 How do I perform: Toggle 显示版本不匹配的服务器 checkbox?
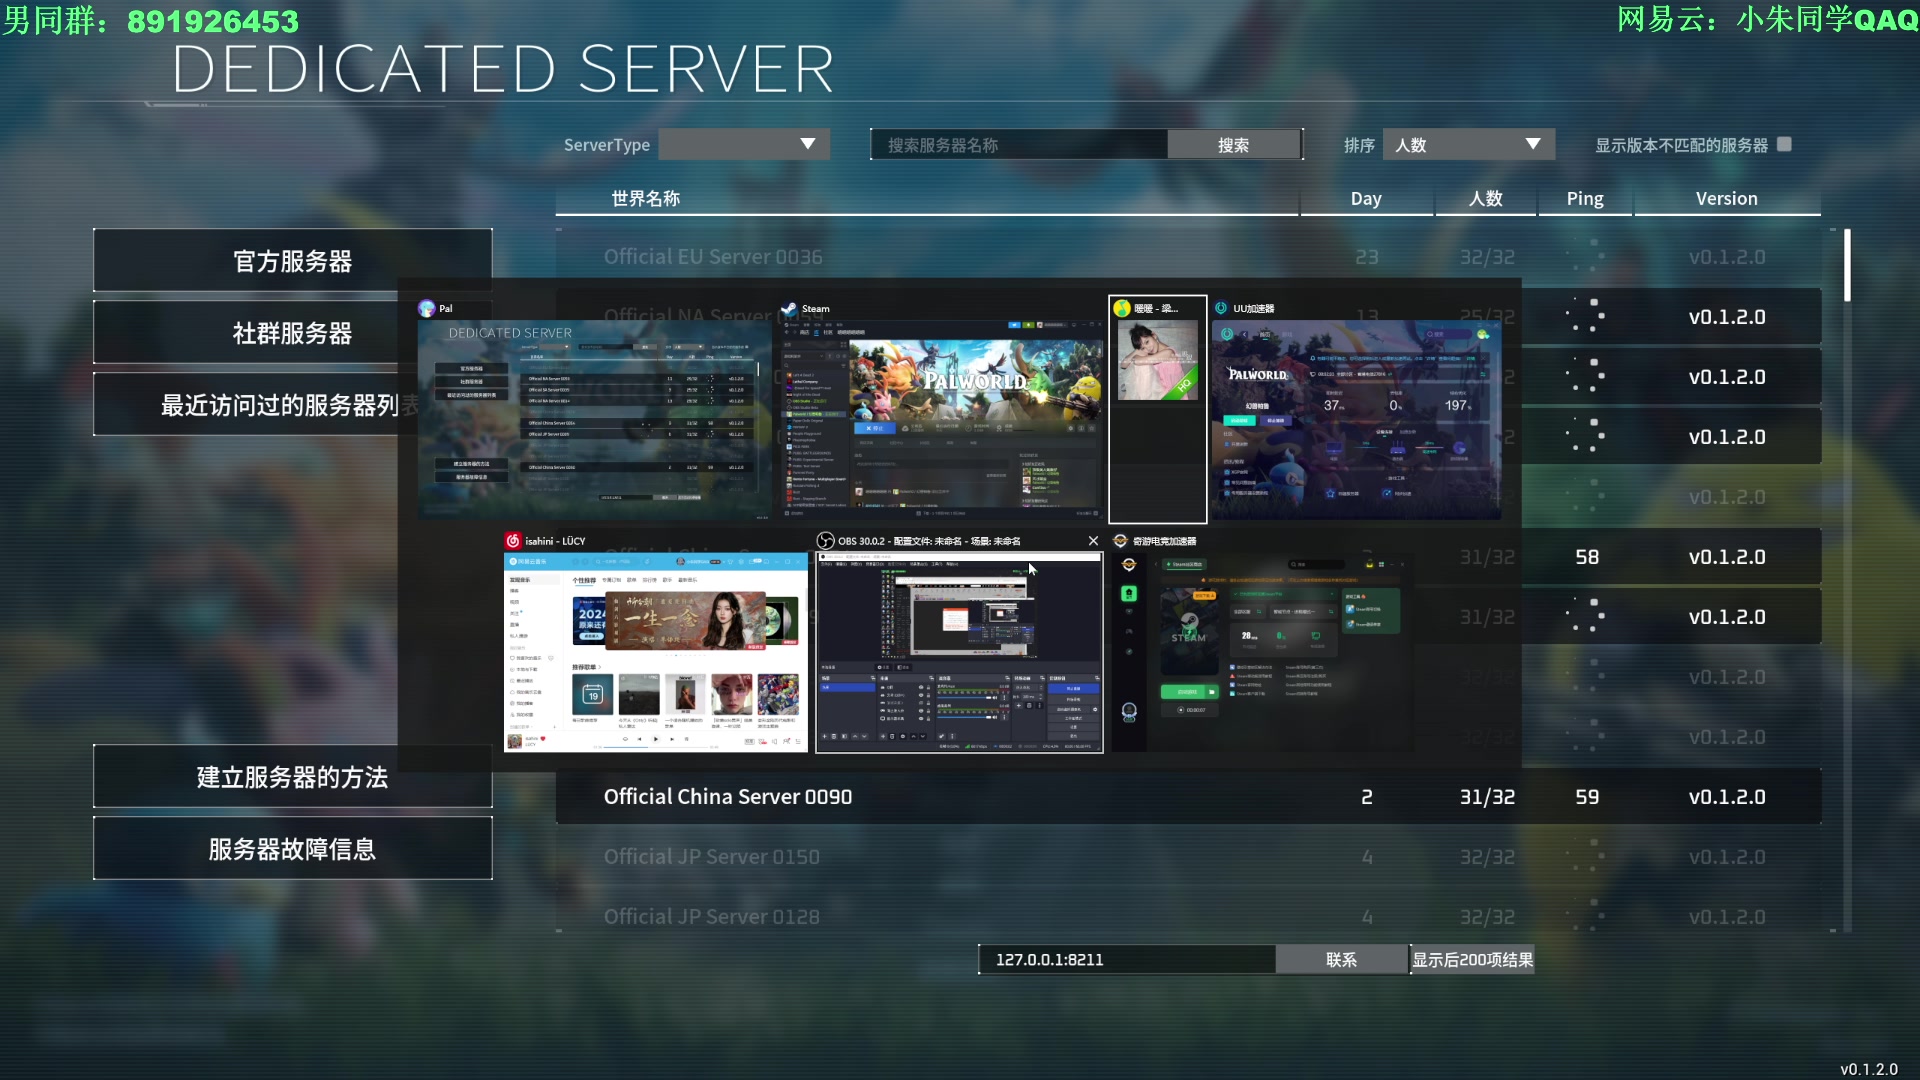click(1785, 145)
